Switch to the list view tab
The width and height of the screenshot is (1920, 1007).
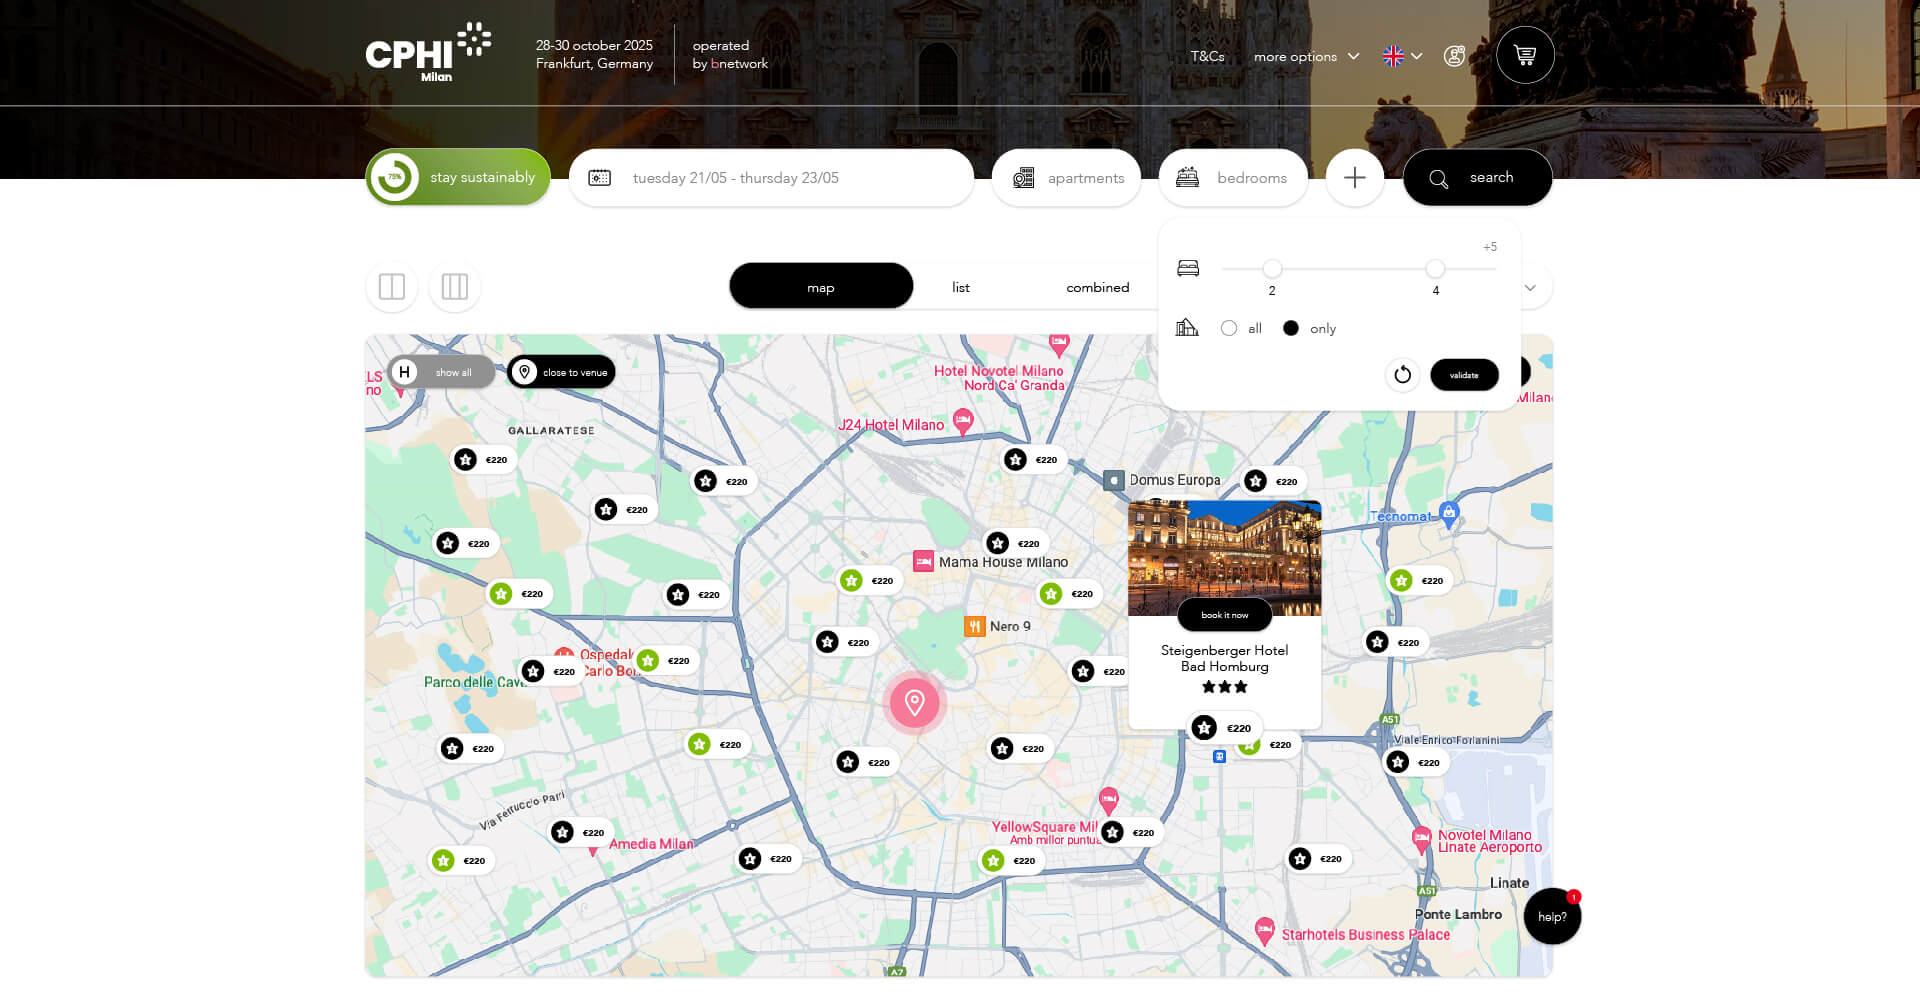[961, 288]
